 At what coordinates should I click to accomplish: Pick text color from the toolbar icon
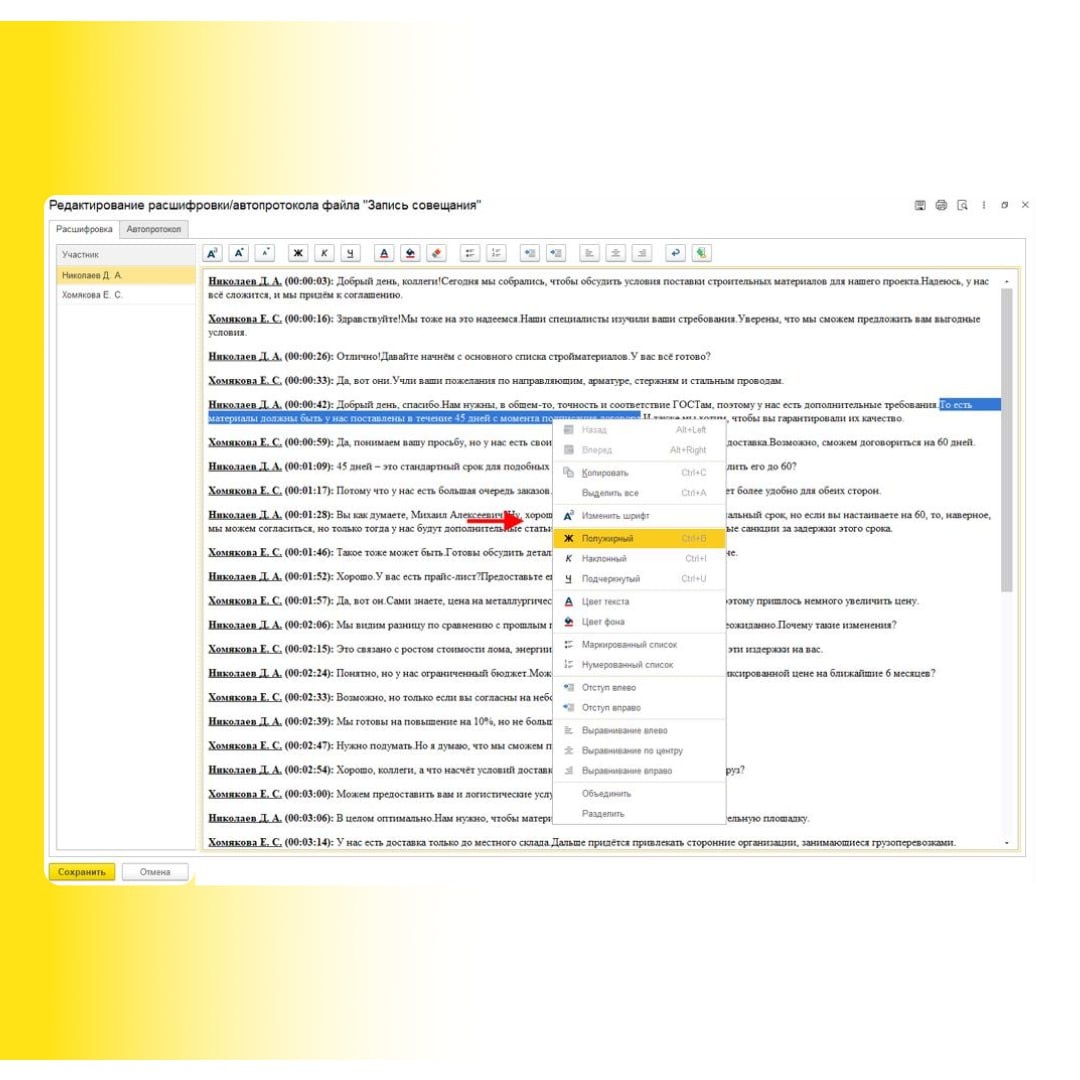point(384,253)
